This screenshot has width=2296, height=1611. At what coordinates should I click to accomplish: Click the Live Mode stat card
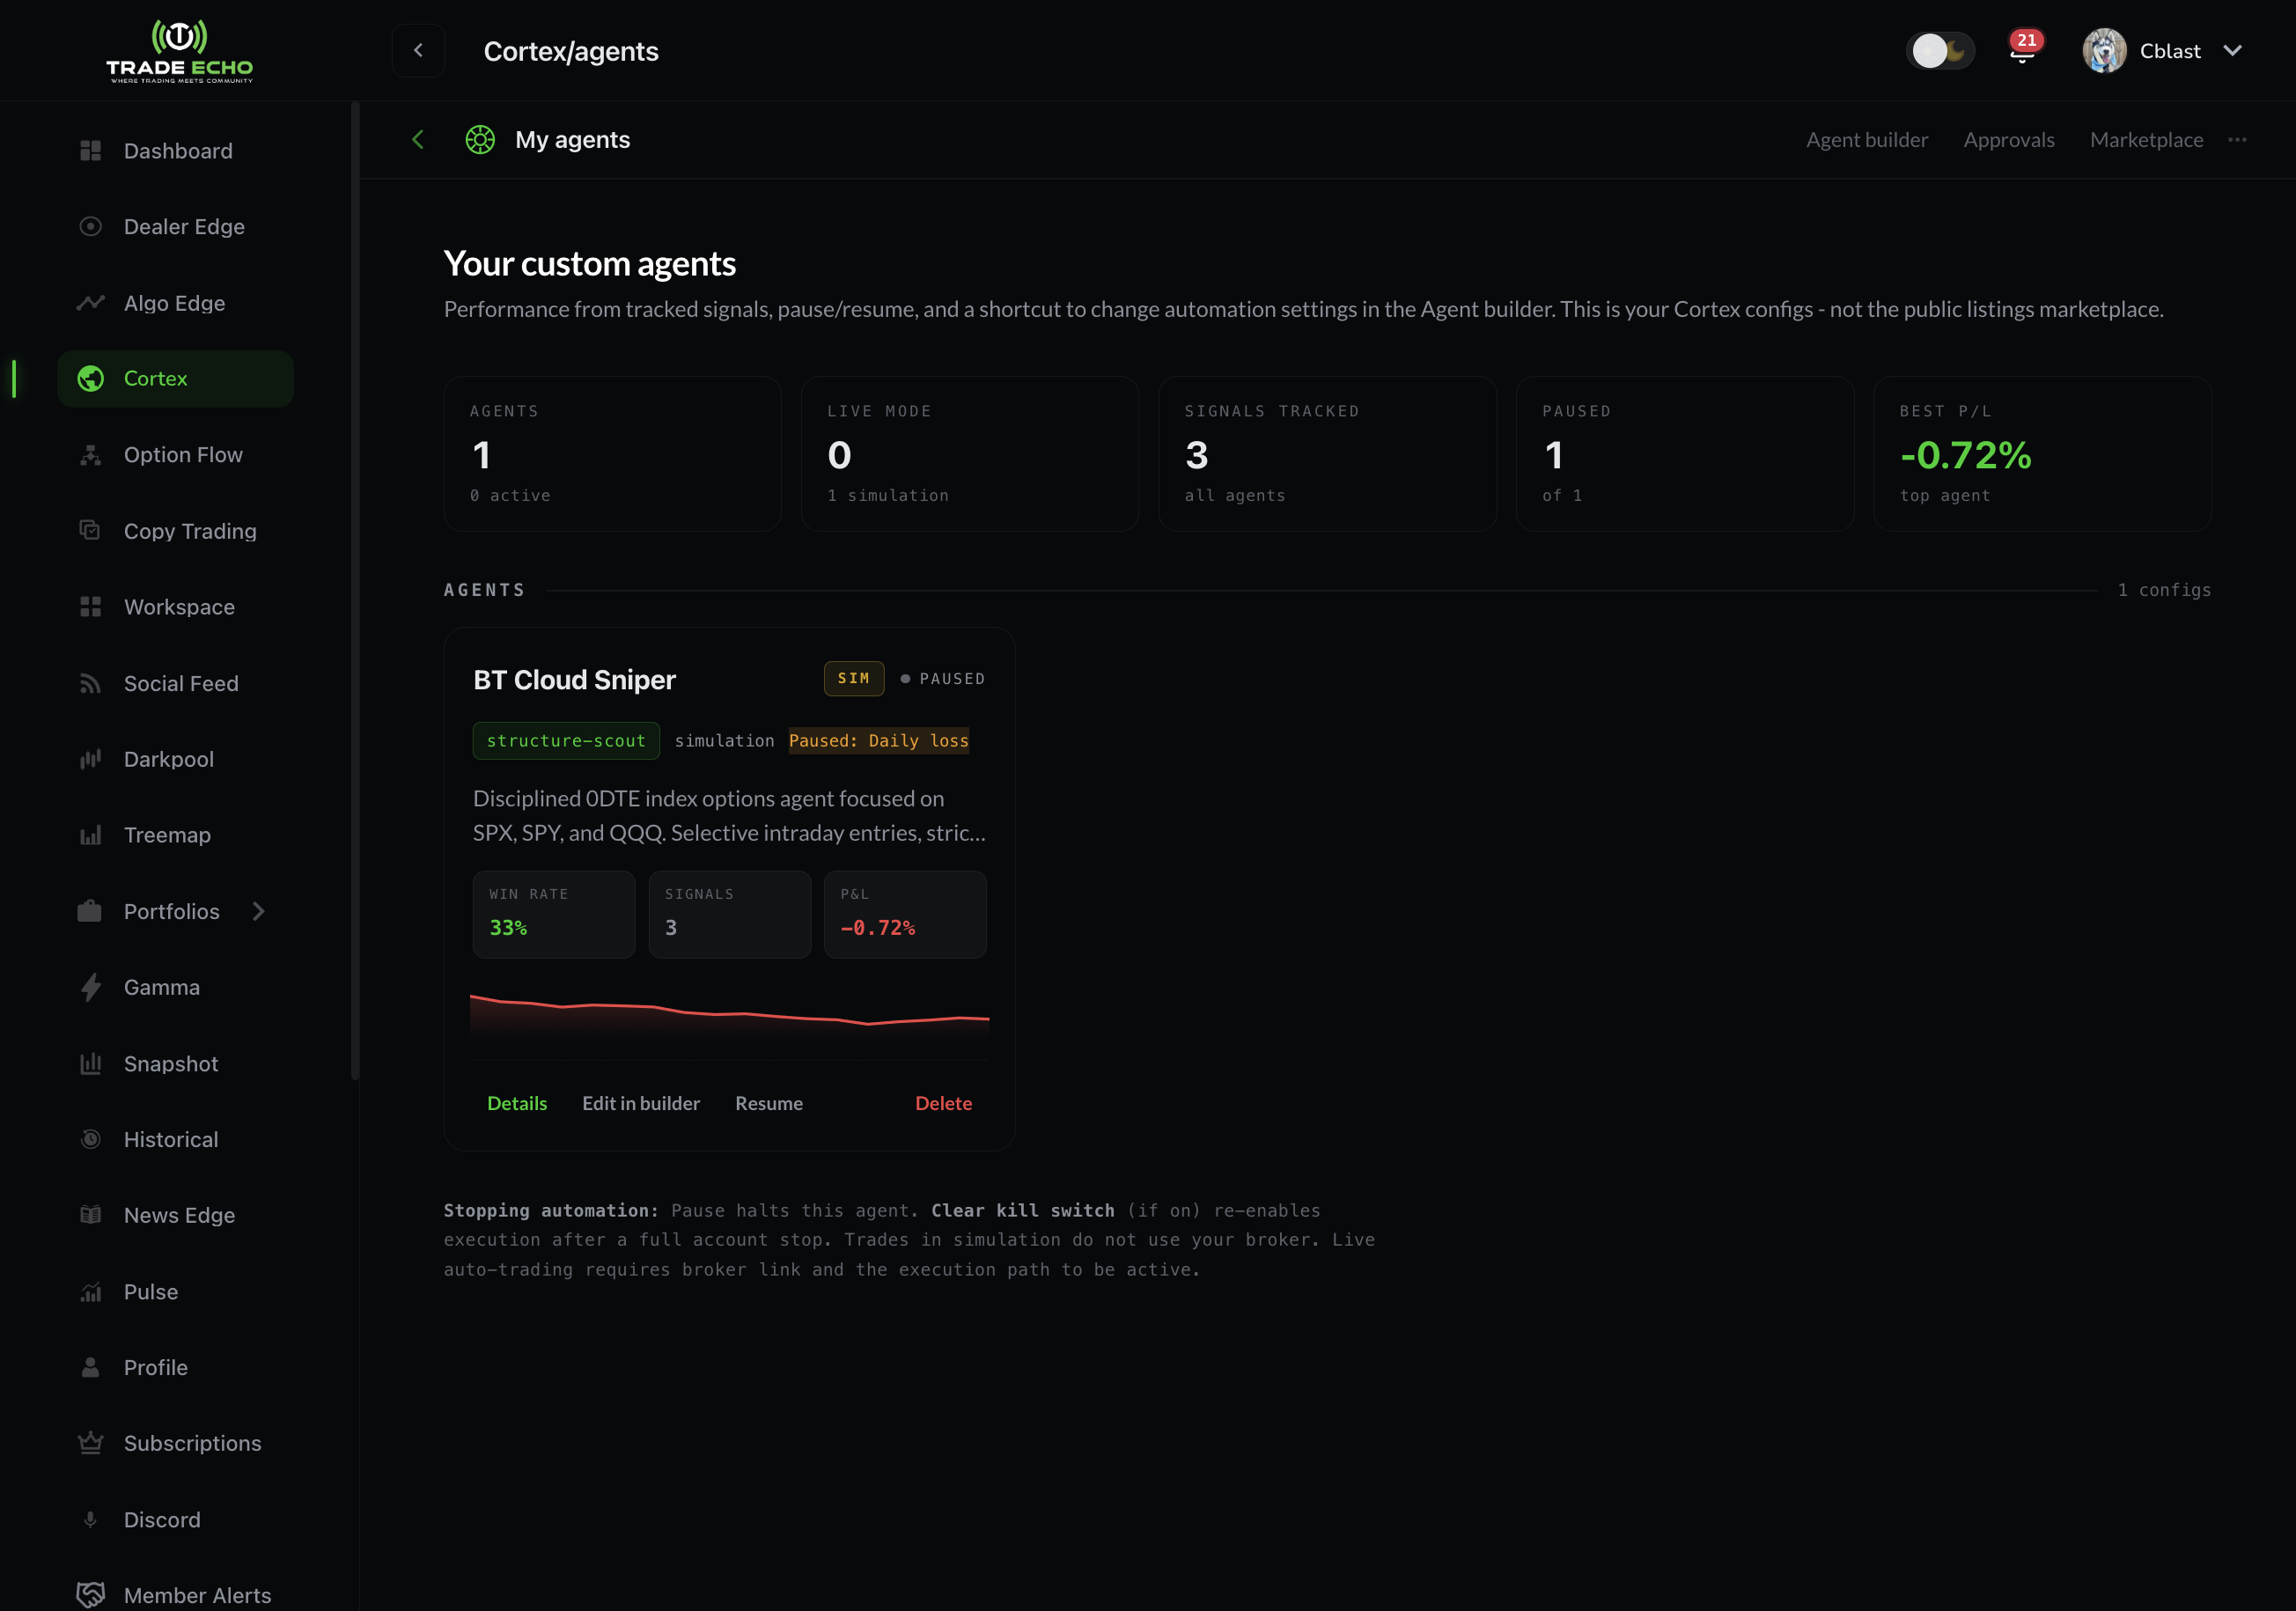pyautogui.click(x=970, y=454)
